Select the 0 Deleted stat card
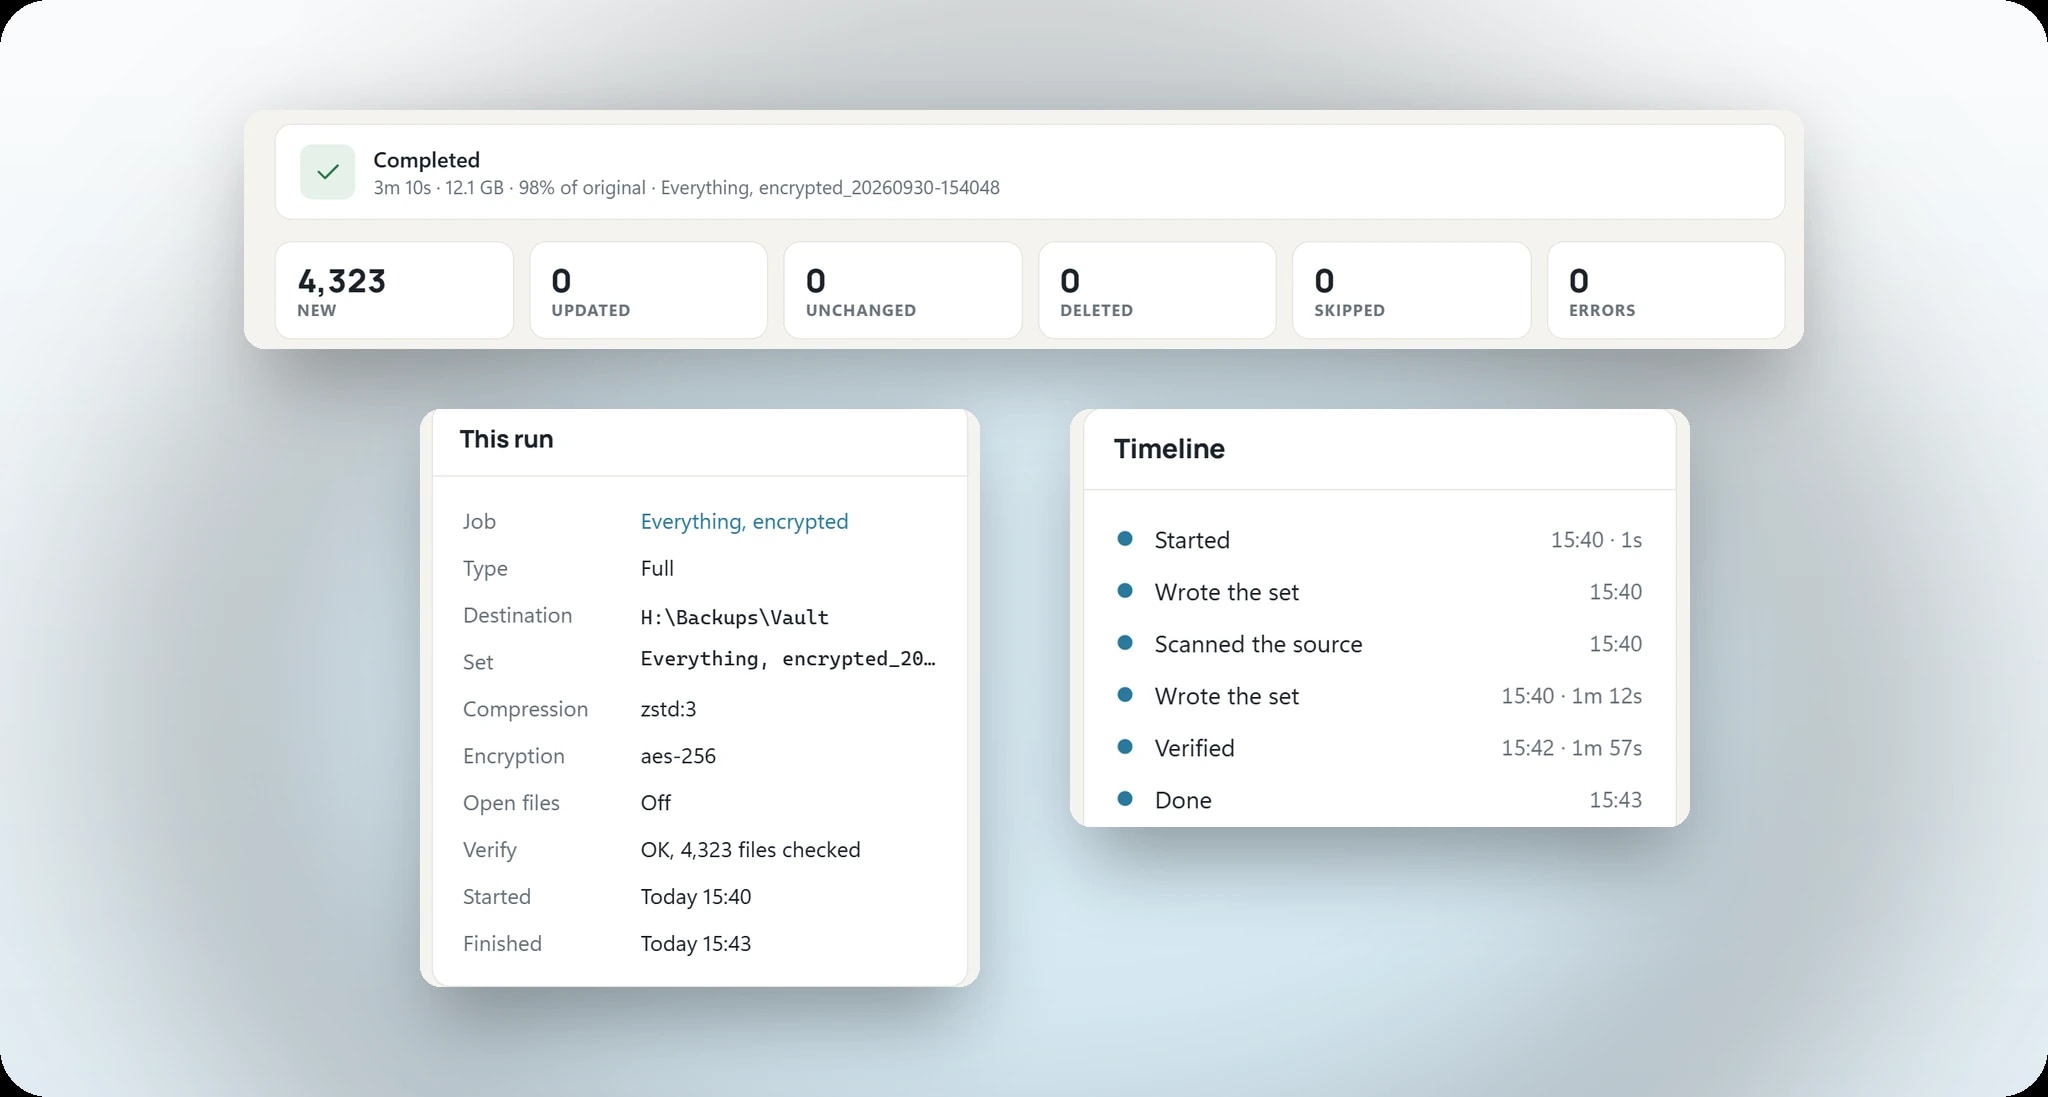 (1157, 290)
